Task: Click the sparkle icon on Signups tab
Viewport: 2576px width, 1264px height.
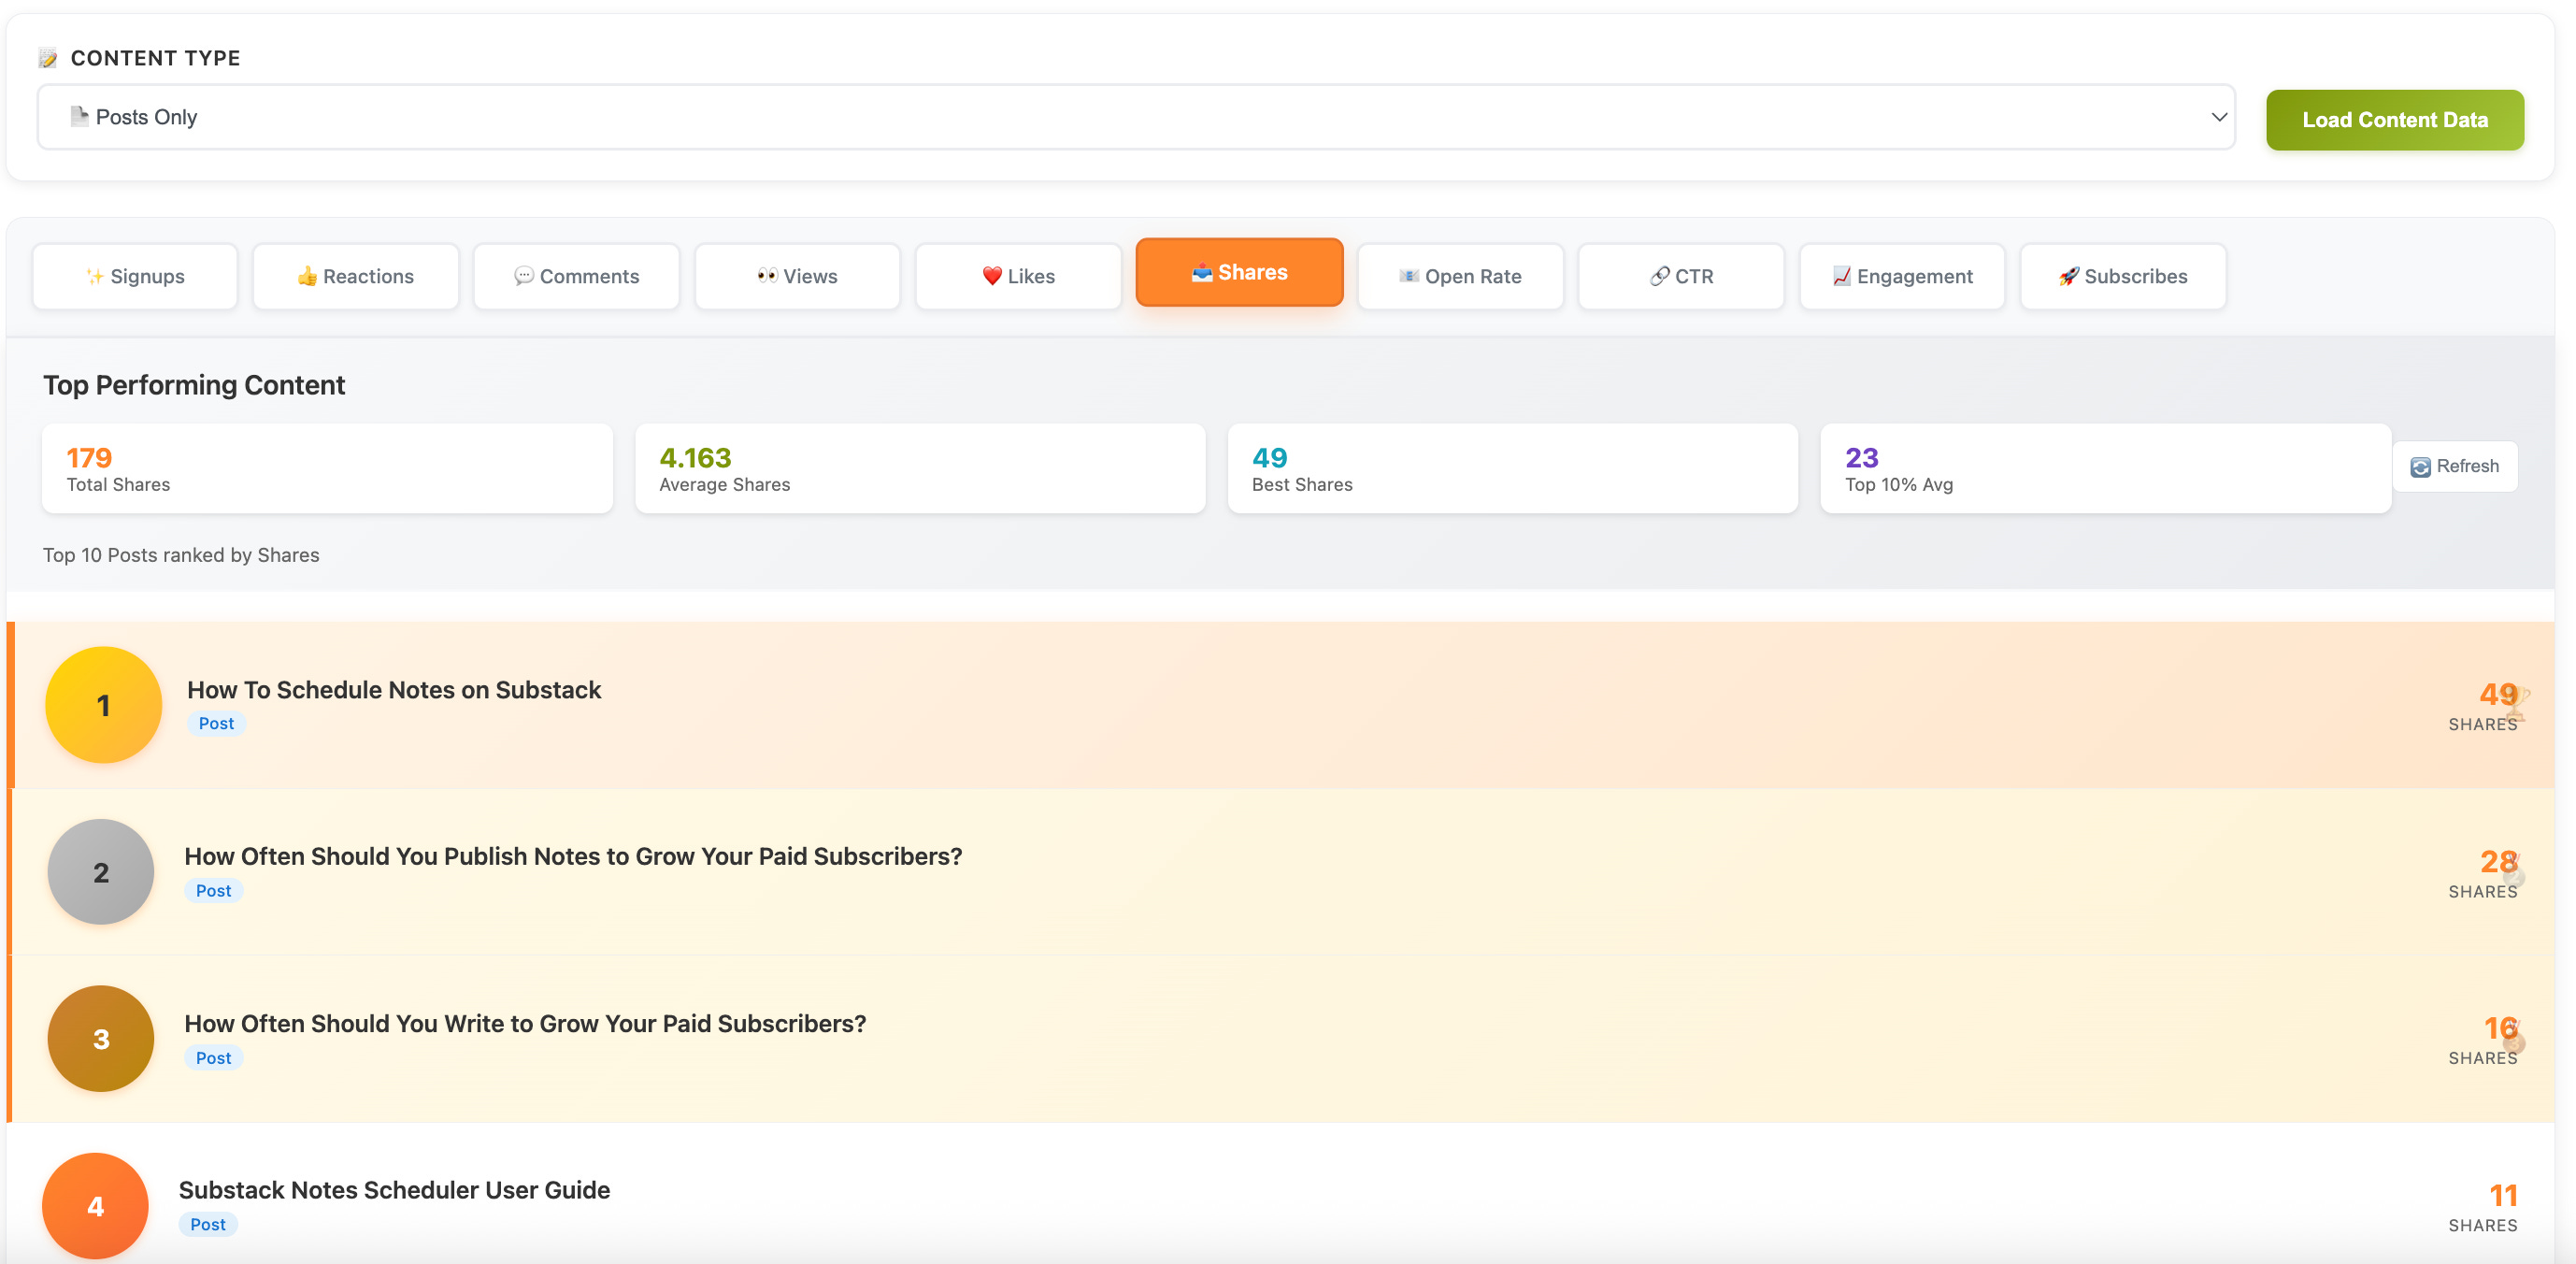Action: (x=94, y=276)
